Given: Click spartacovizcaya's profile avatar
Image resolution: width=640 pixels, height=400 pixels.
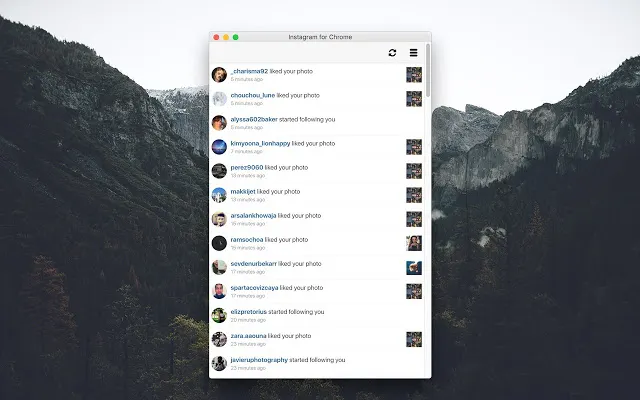Looking at the screenshot, I should [219, 291].
